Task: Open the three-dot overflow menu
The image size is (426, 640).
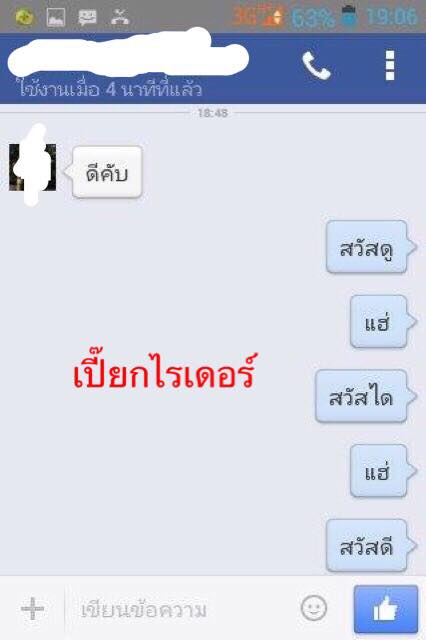Action: coord(390,65)
